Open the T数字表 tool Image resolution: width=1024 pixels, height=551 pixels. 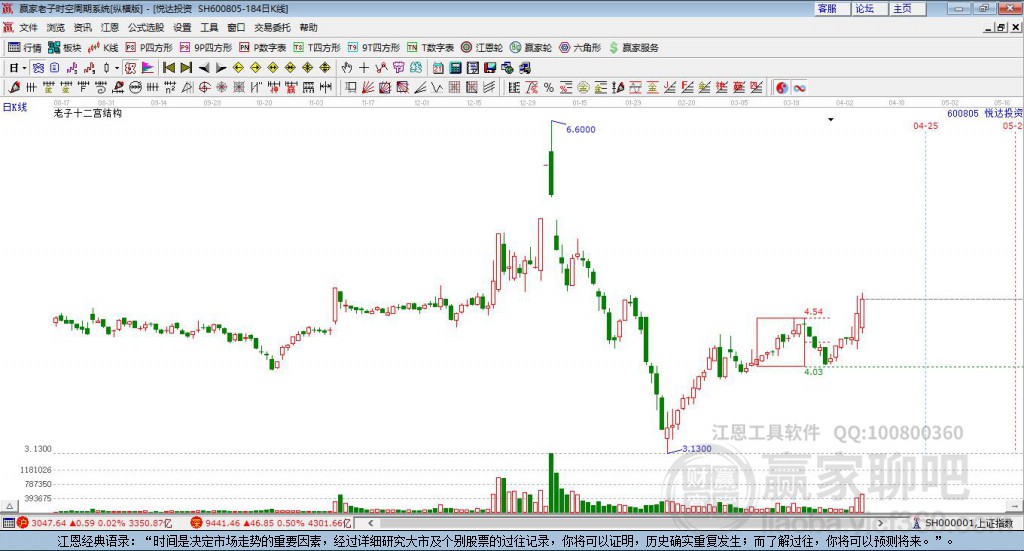point(430,48)
